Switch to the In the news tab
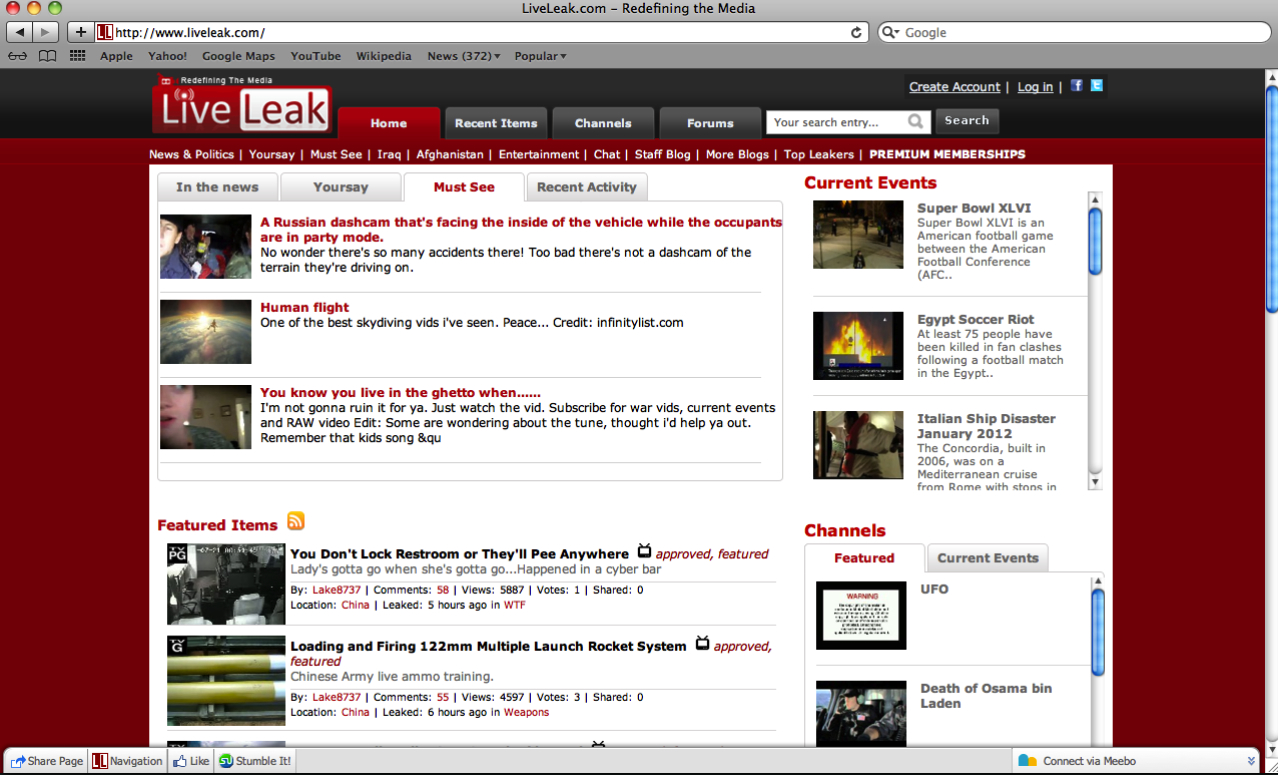This screenshot has width=1278, height=775. (x=217, y=187)
